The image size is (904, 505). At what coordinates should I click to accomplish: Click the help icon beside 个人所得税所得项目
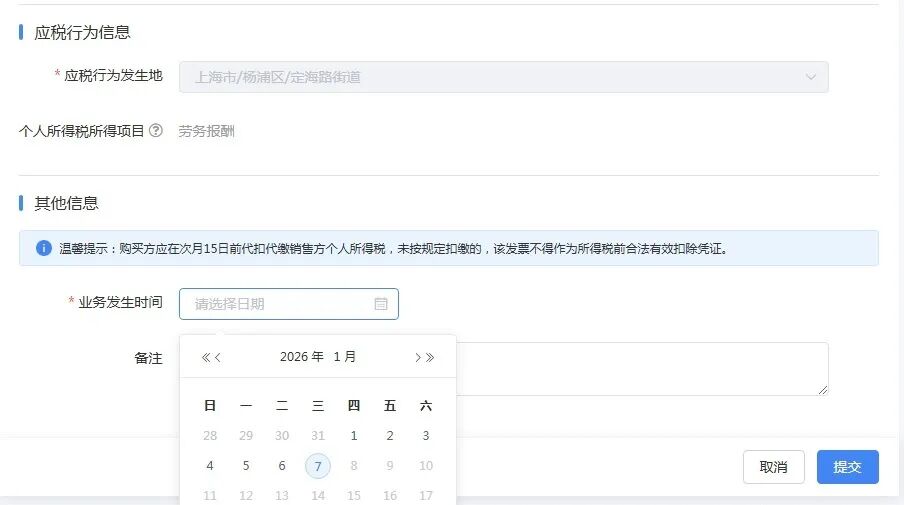pyautogui.click(x=156, y=131)
